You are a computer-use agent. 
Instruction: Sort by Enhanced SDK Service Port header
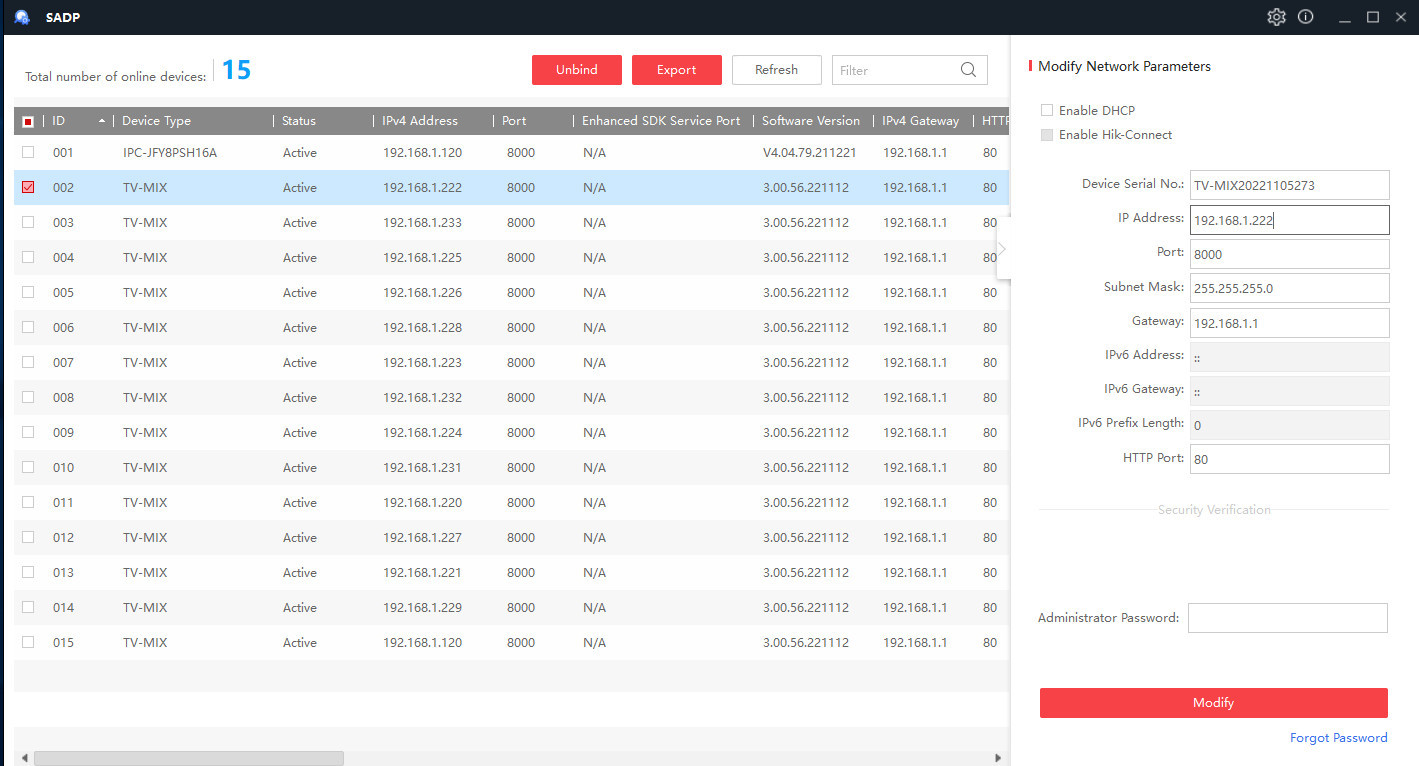pyautogui.click(x=661, y=121)
